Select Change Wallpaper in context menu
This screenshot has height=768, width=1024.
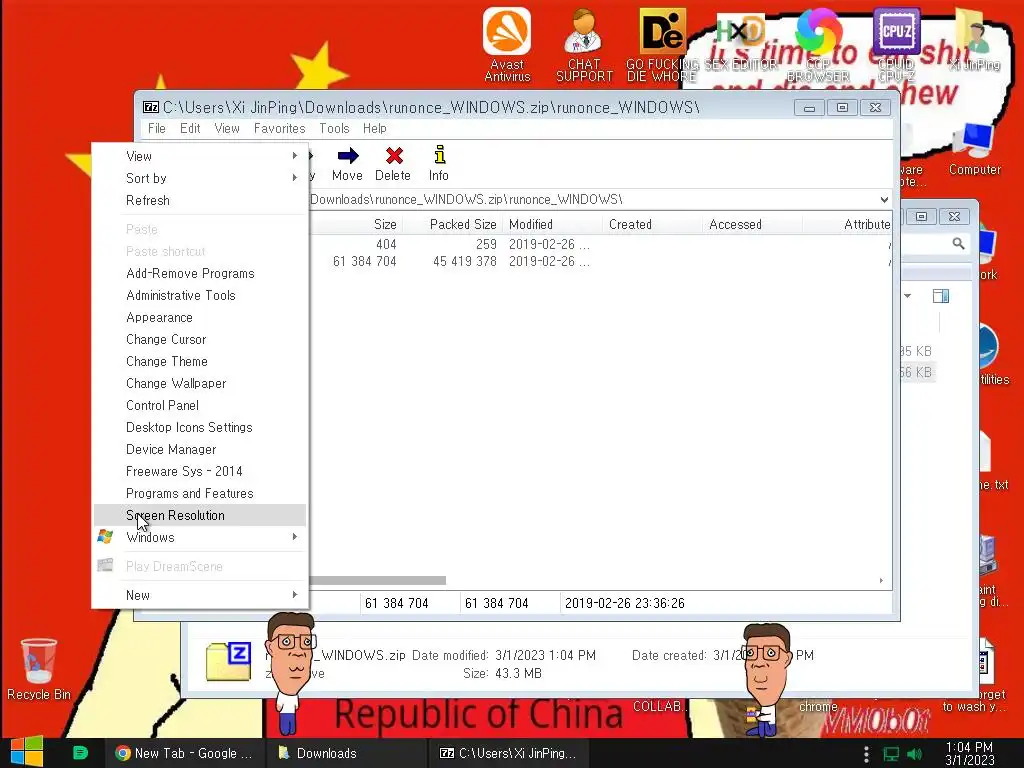[199, 383]
